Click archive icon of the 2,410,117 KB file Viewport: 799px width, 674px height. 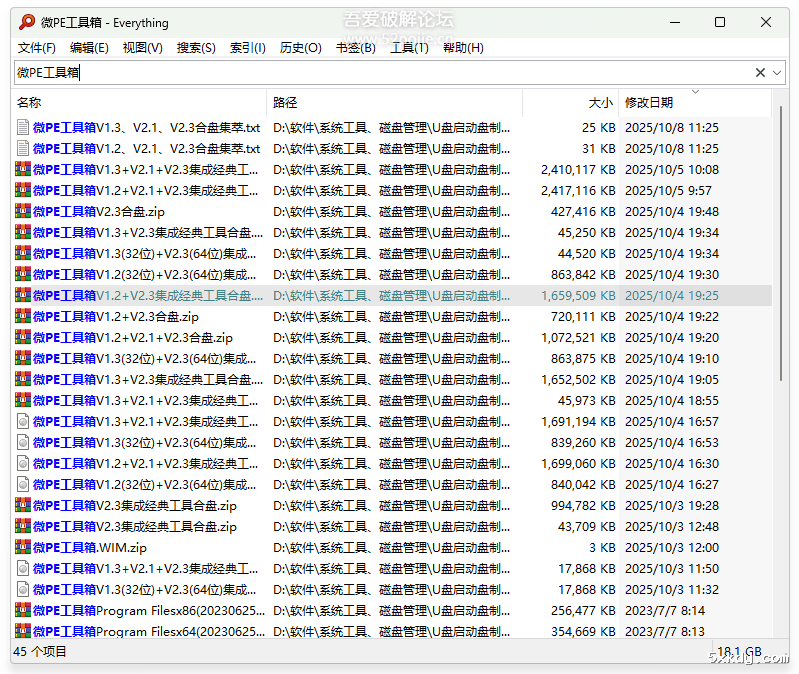point(23,169)
